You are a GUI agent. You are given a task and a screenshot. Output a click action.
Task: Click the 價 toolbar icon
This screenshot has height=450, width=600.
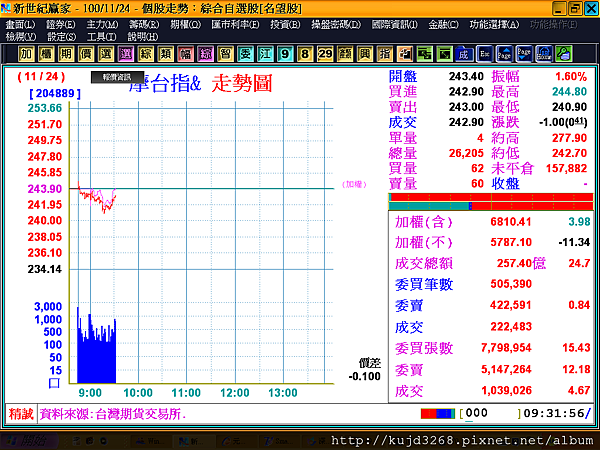coord(86,54)
